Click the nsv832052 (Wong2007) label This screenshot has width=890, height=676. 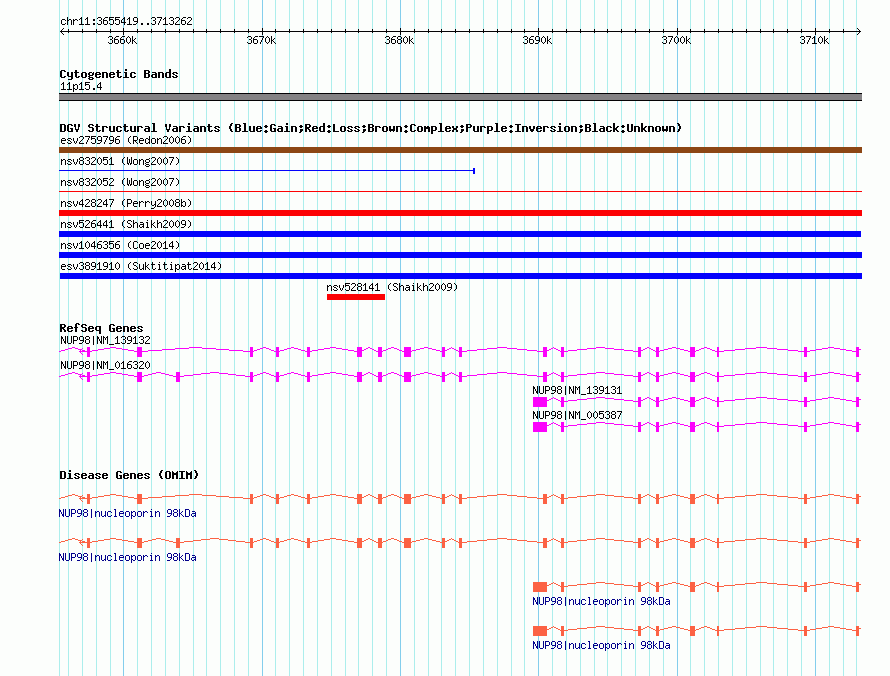click(120, 182)
